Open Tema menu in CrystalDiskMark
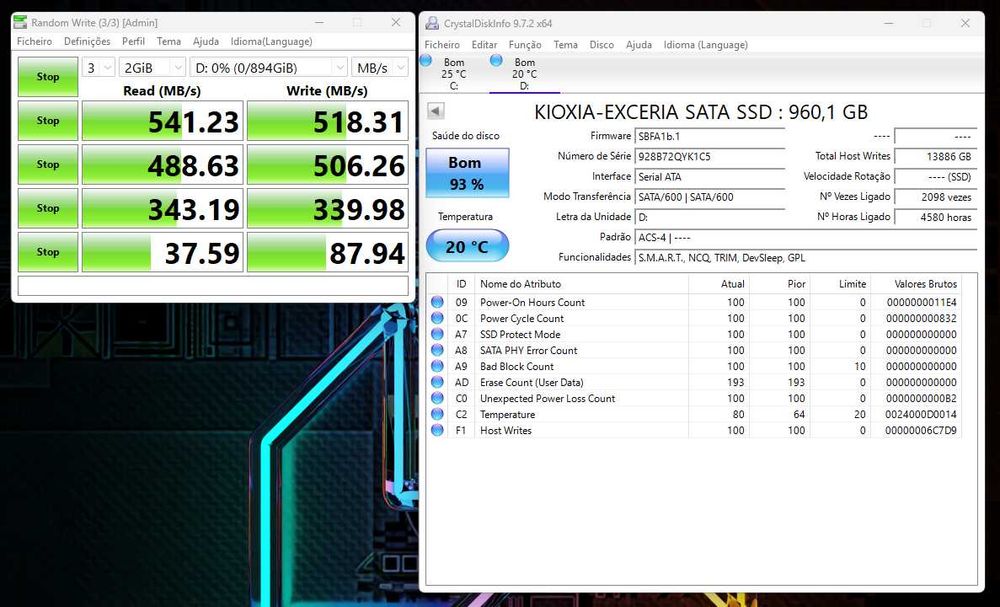Viewport: 1000px width, 607px height. click(169, 41)
